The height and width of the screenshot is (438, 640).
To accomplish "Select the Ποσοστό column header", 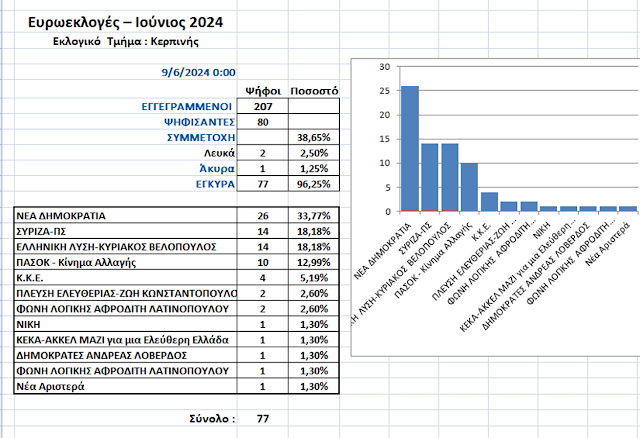I will (x=314, y=91).
